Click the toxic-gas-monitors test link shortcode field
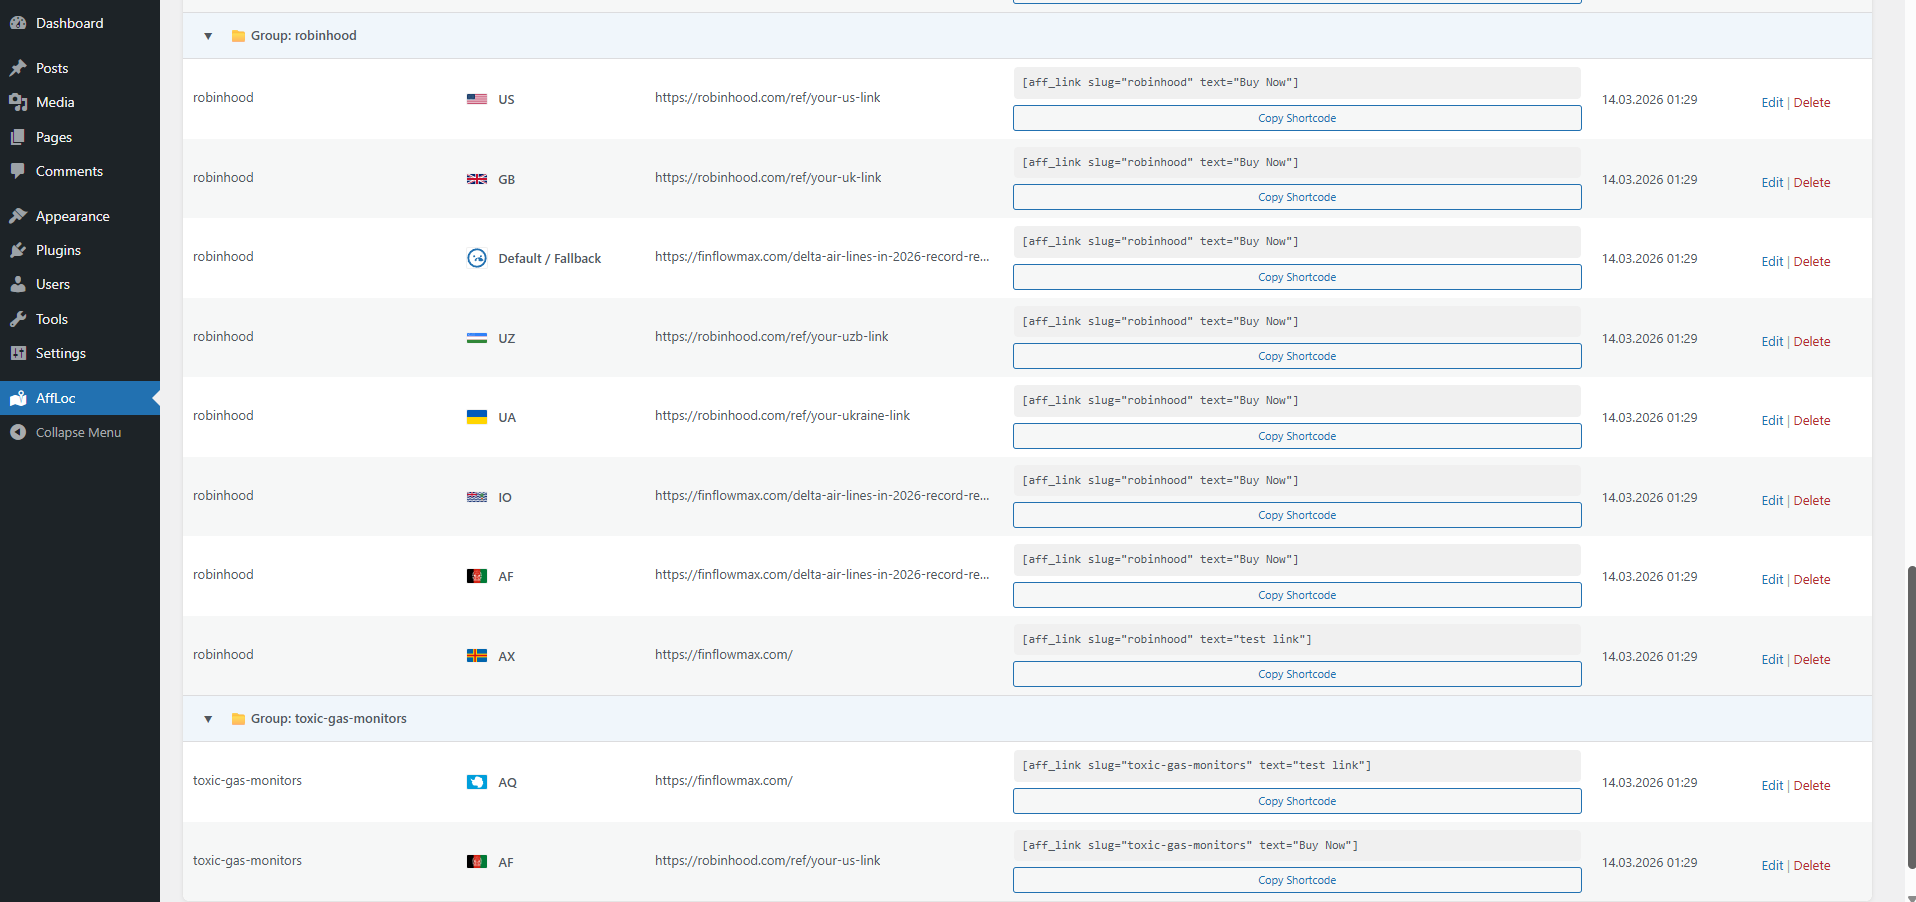Viewport: 1916px width, 902px height. point(1296,765)
